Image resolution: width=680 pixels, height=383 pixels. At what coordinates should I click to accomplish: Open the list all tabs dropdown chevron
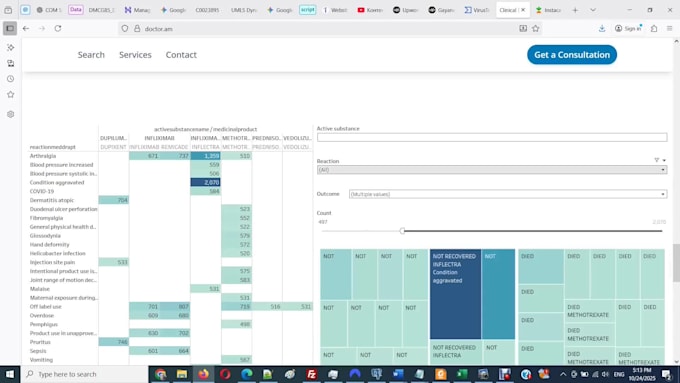[x=593, y=10]
